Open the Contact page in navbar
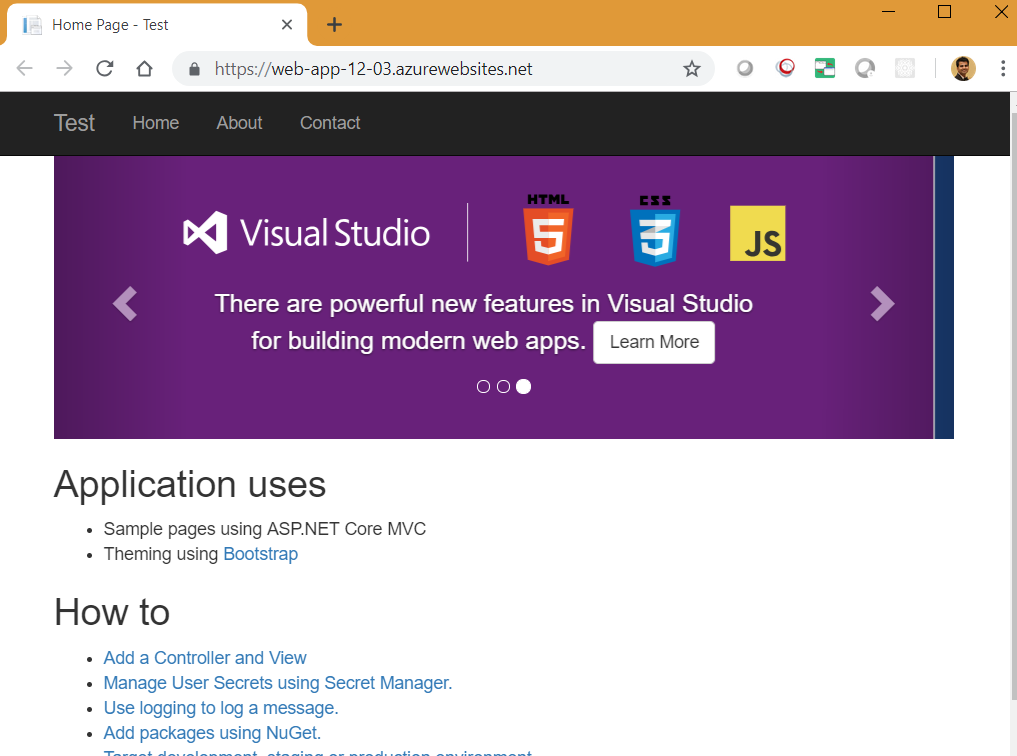The height and width of the screenshot is (756, 1017). click(x=330, y=123)
